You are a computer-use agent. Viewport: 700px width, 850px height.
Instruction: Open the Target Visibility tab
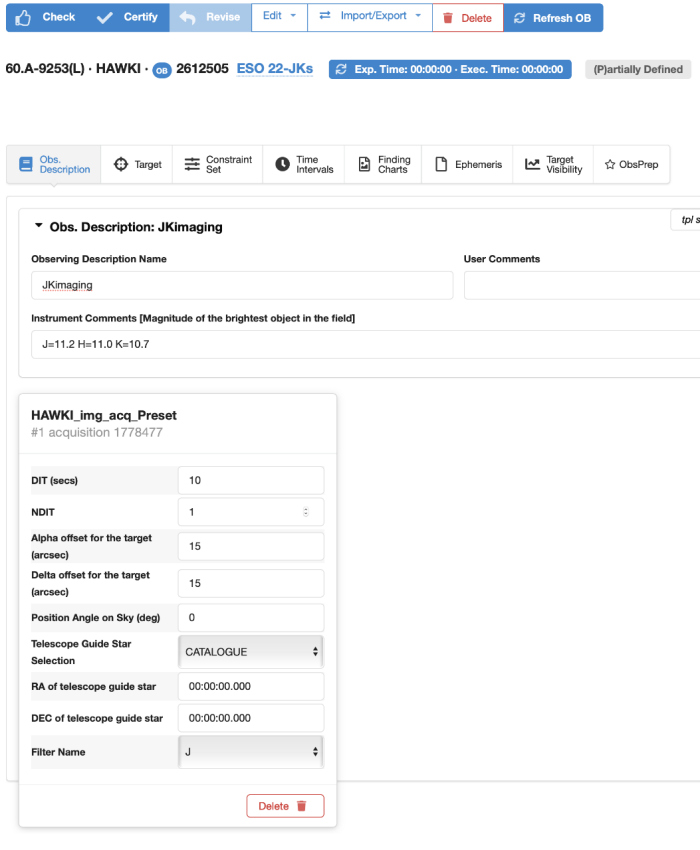point(553,164)
